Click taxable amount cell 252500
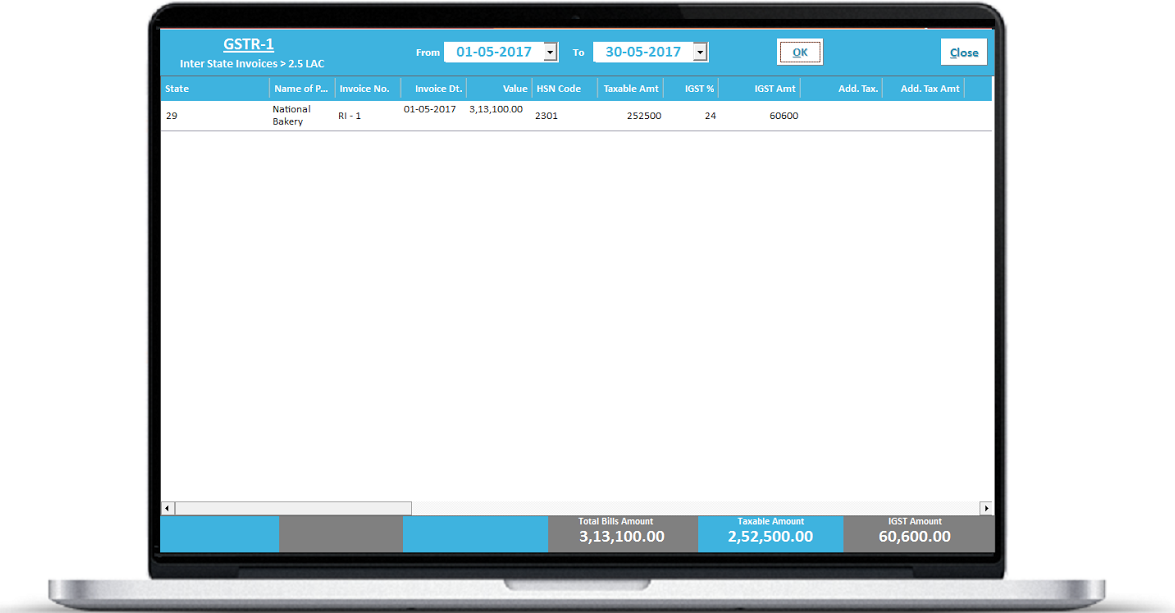The height and width of the screenshot is (613, 1175). pyautogui.click(x=644, y=115)
